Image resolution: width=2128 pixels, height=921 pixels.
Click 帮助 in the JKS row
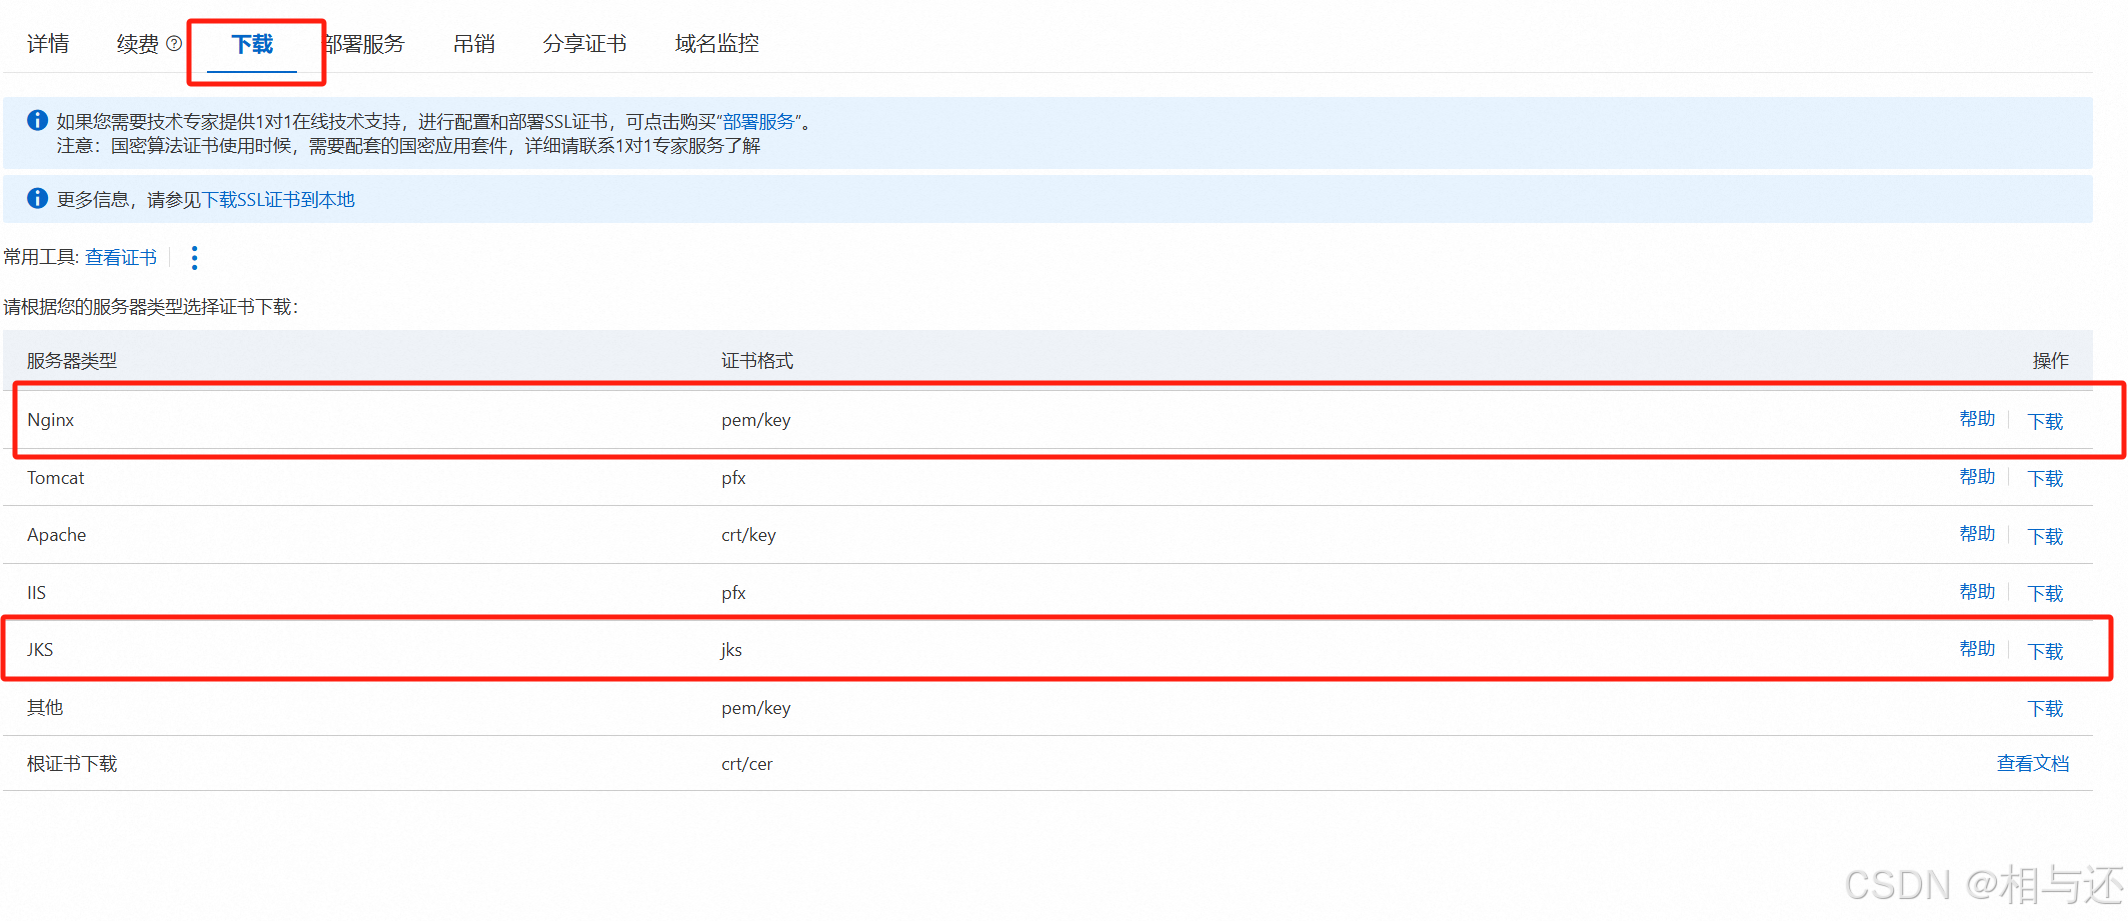(x=1977, y=649)
